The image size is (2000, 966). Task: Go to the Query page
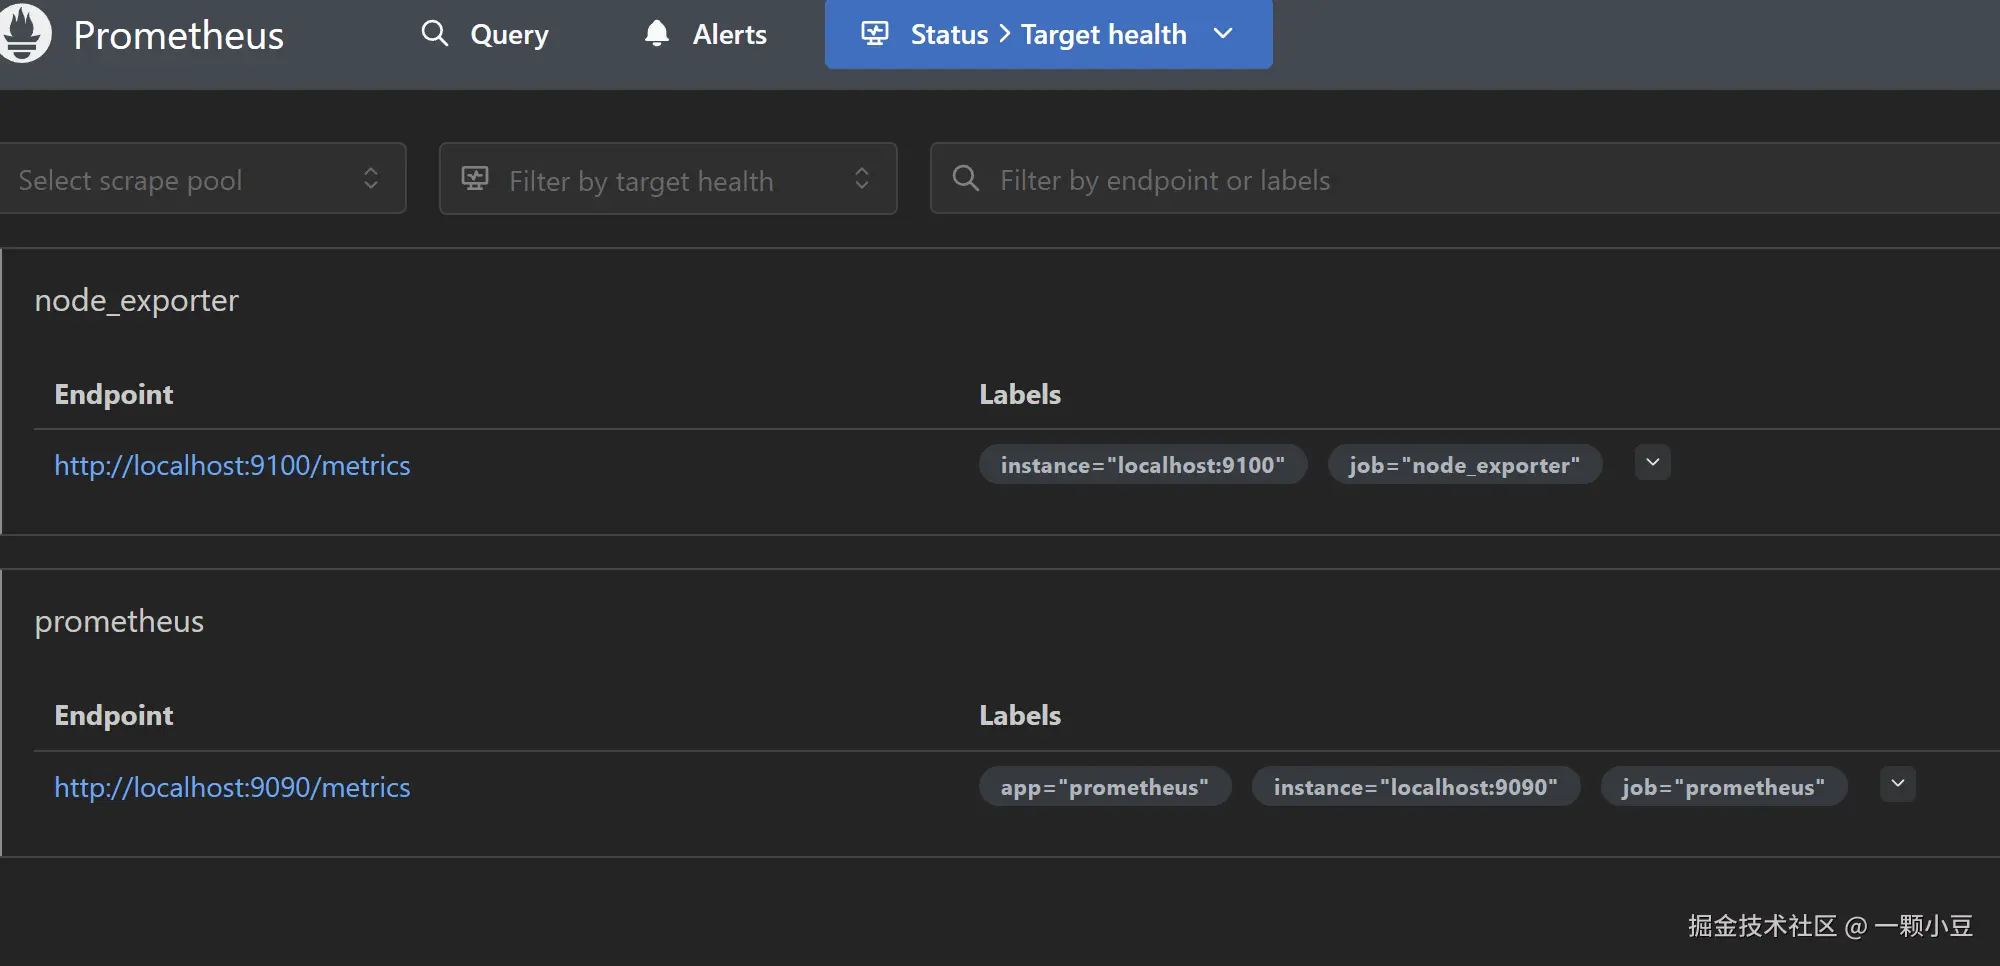pyautogui.click(x=509, y=35)
